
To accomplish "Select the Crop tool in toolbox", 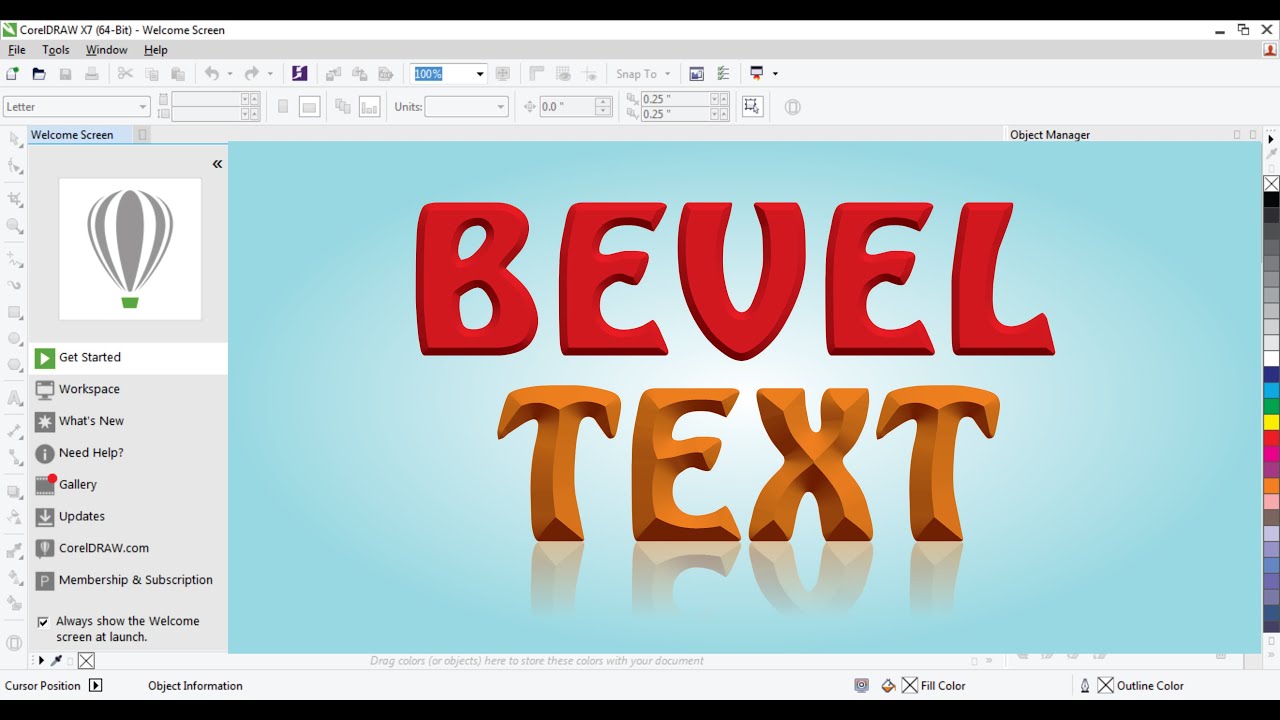I will [x=14, y=199].
